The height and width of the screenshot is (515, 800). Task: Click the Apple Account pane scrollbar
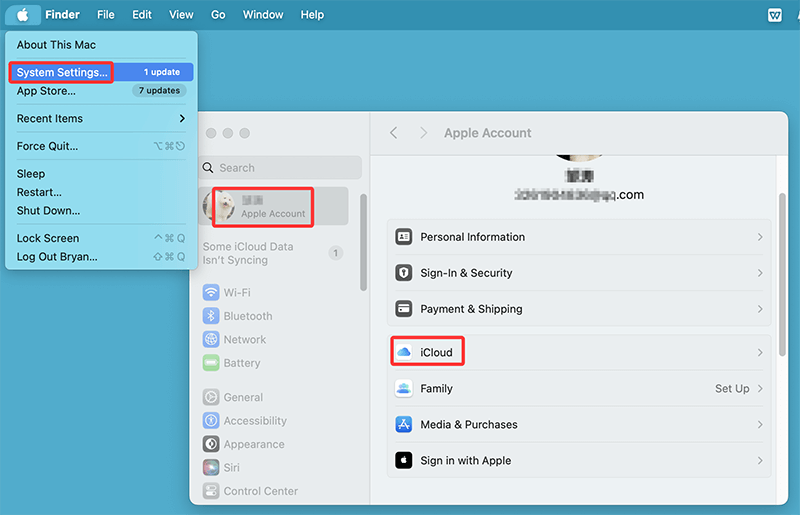coord(782,274)
